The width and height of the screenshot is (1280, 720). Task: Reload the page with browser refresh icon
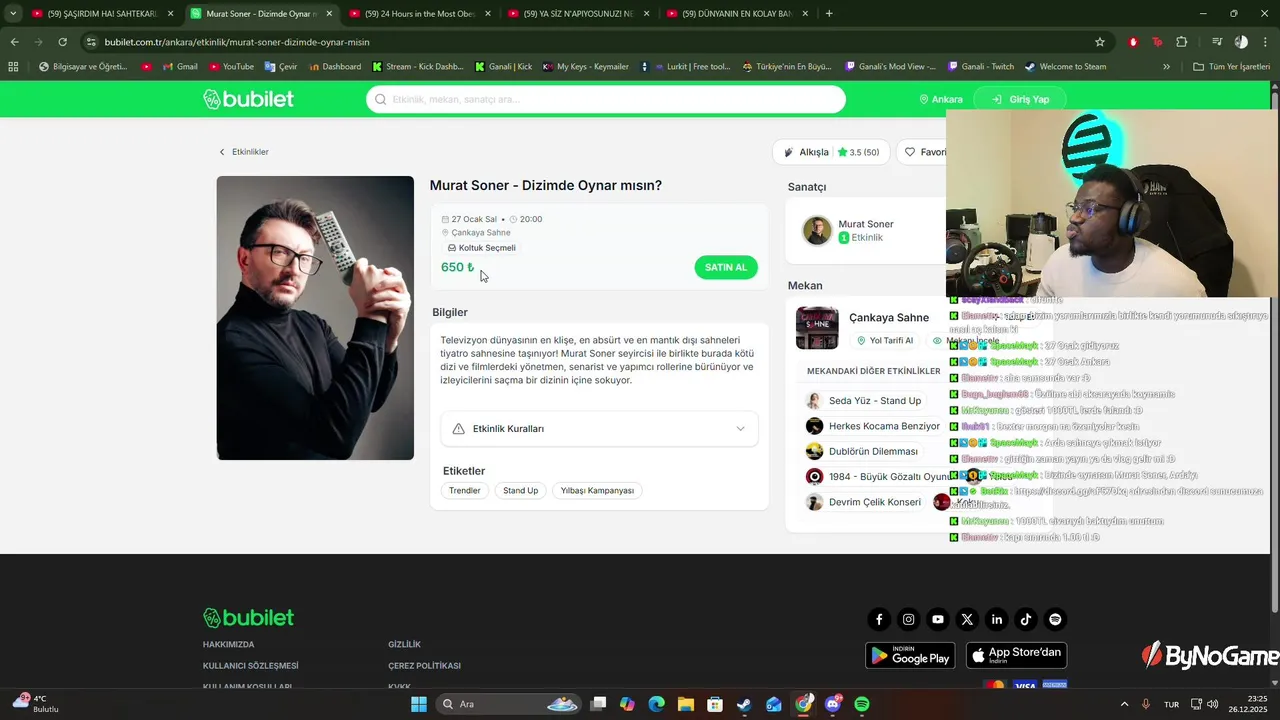pos(62,42)
